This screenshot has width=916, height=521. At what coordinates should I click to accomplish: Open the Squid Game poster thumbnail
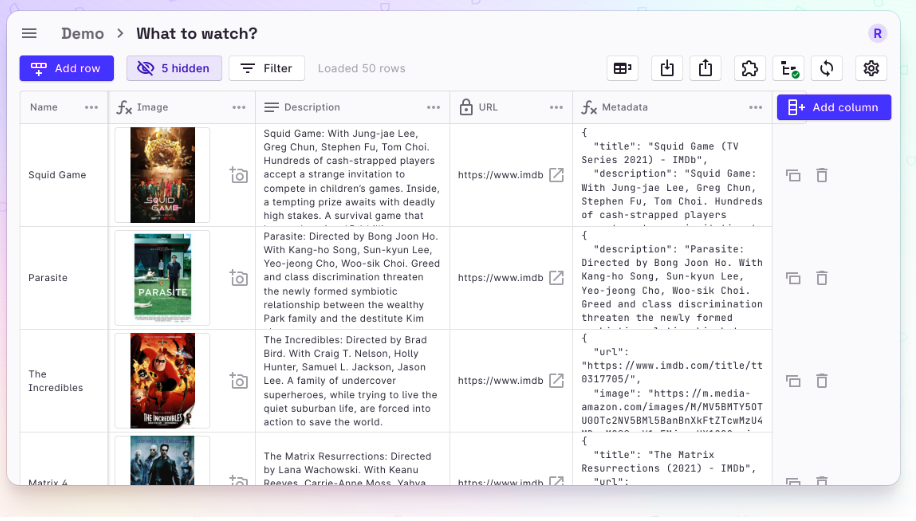point(162,175)
